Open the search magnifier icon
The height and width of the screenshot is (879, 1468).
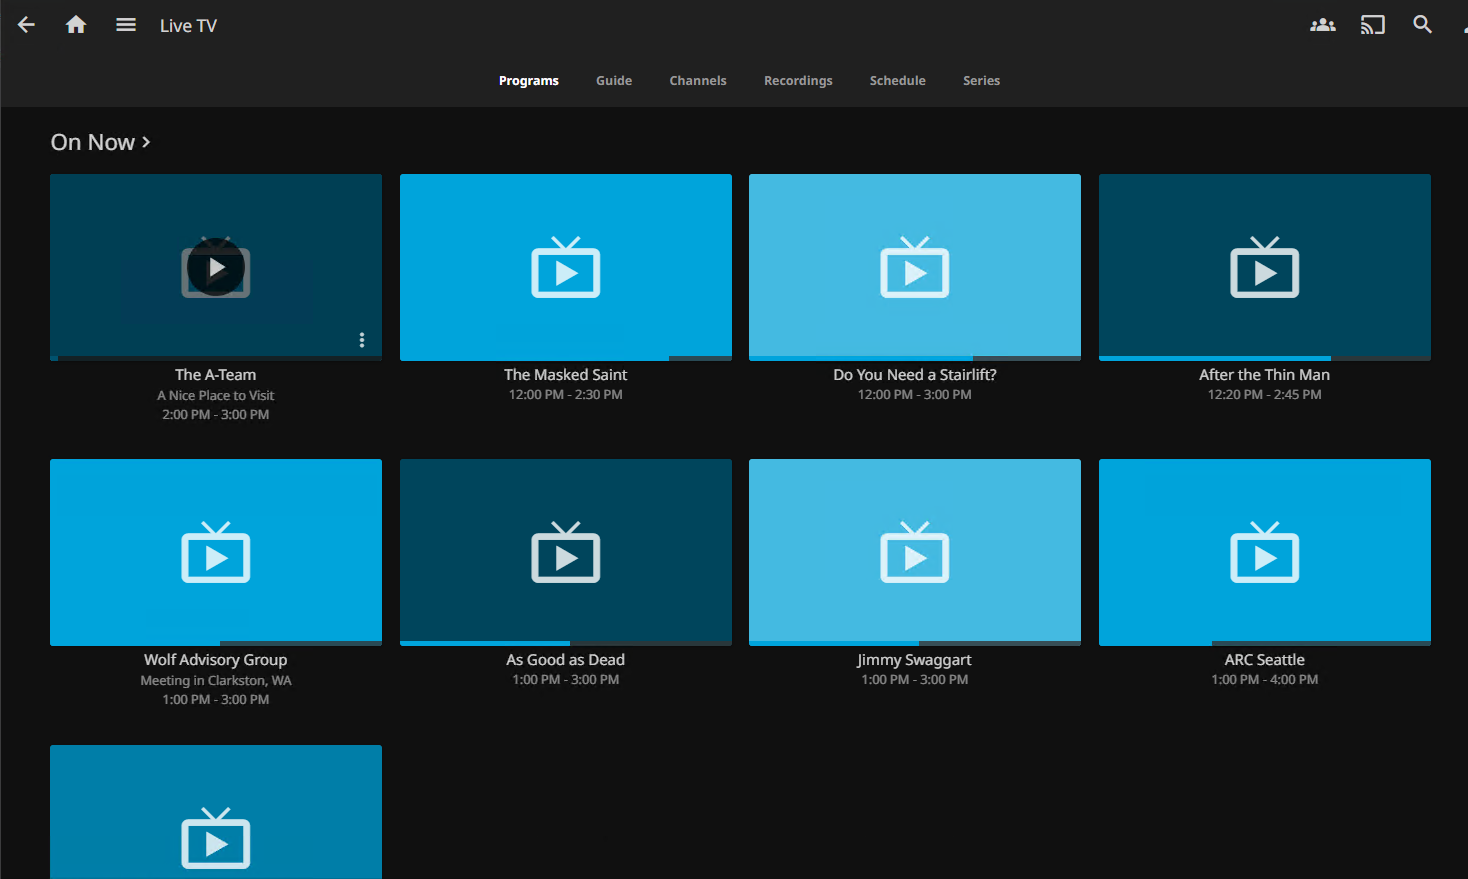[x=1422, y=25]
